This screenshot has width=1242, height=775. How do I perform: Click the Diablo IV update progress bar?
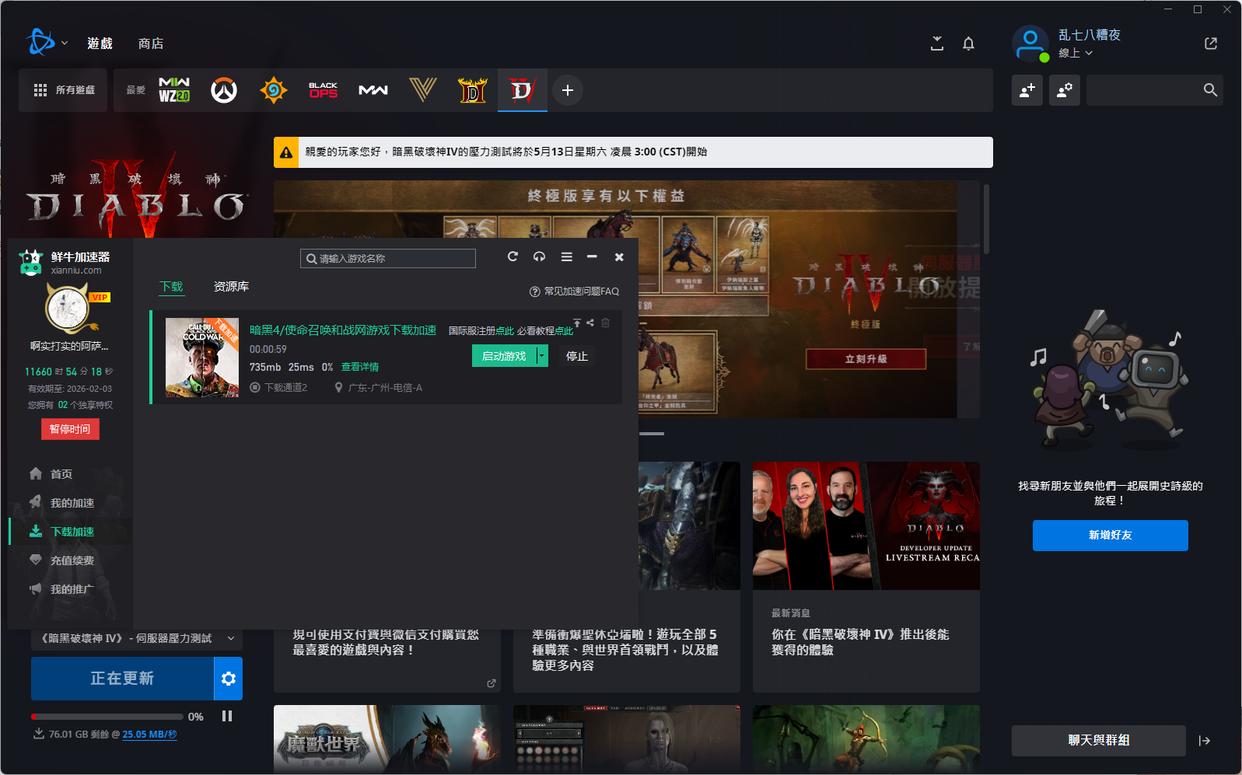pyautogui.click(x=107, y=717)
